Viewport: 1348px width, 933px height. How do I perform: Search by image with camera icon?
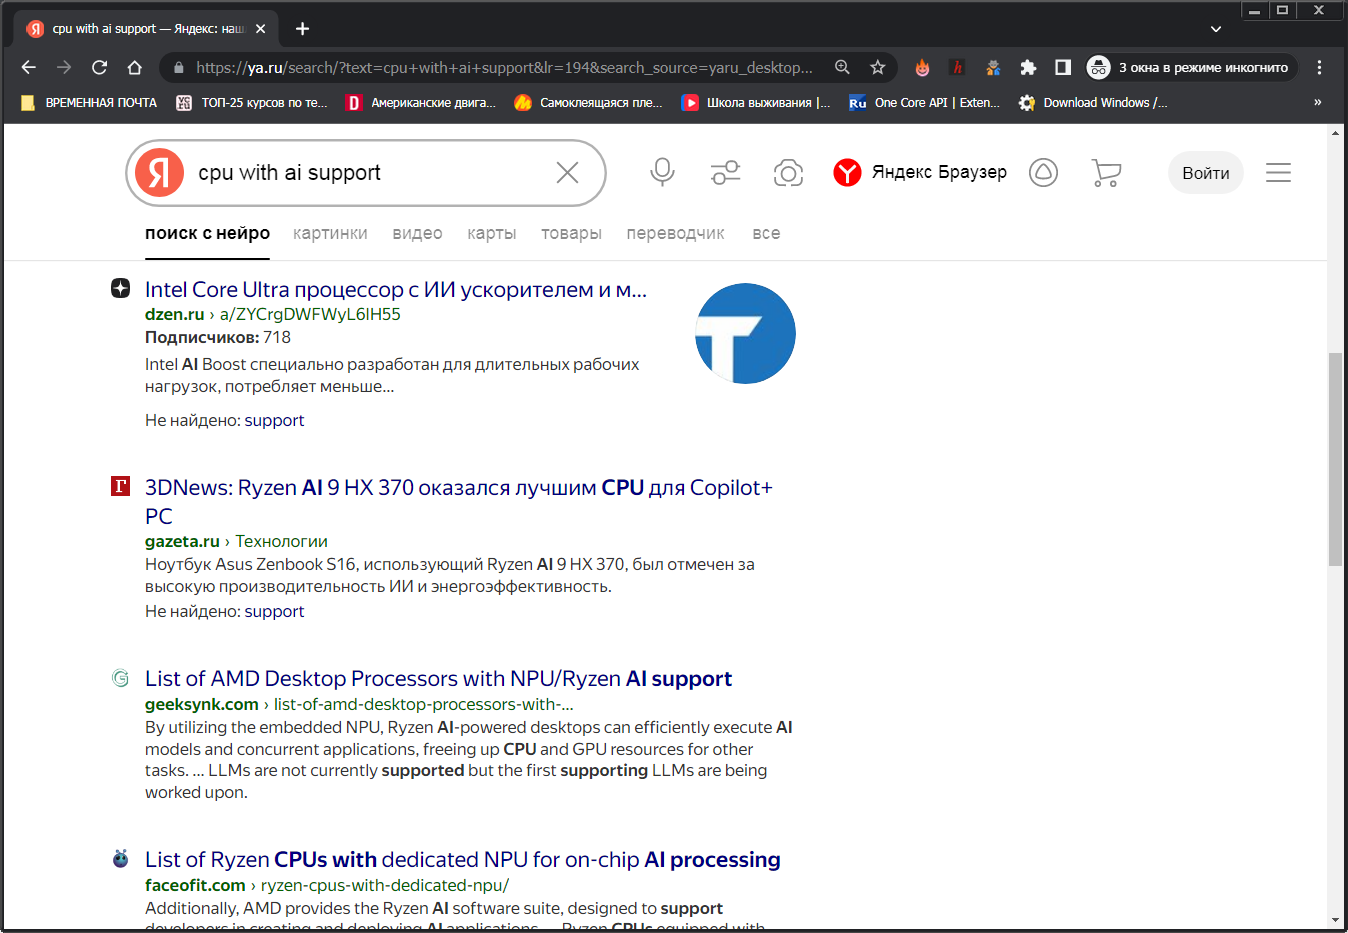(788, 173)
